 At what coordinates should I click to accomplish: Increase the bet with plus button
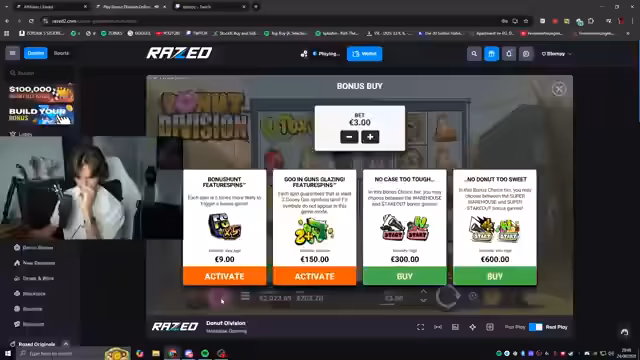point(370,137)
